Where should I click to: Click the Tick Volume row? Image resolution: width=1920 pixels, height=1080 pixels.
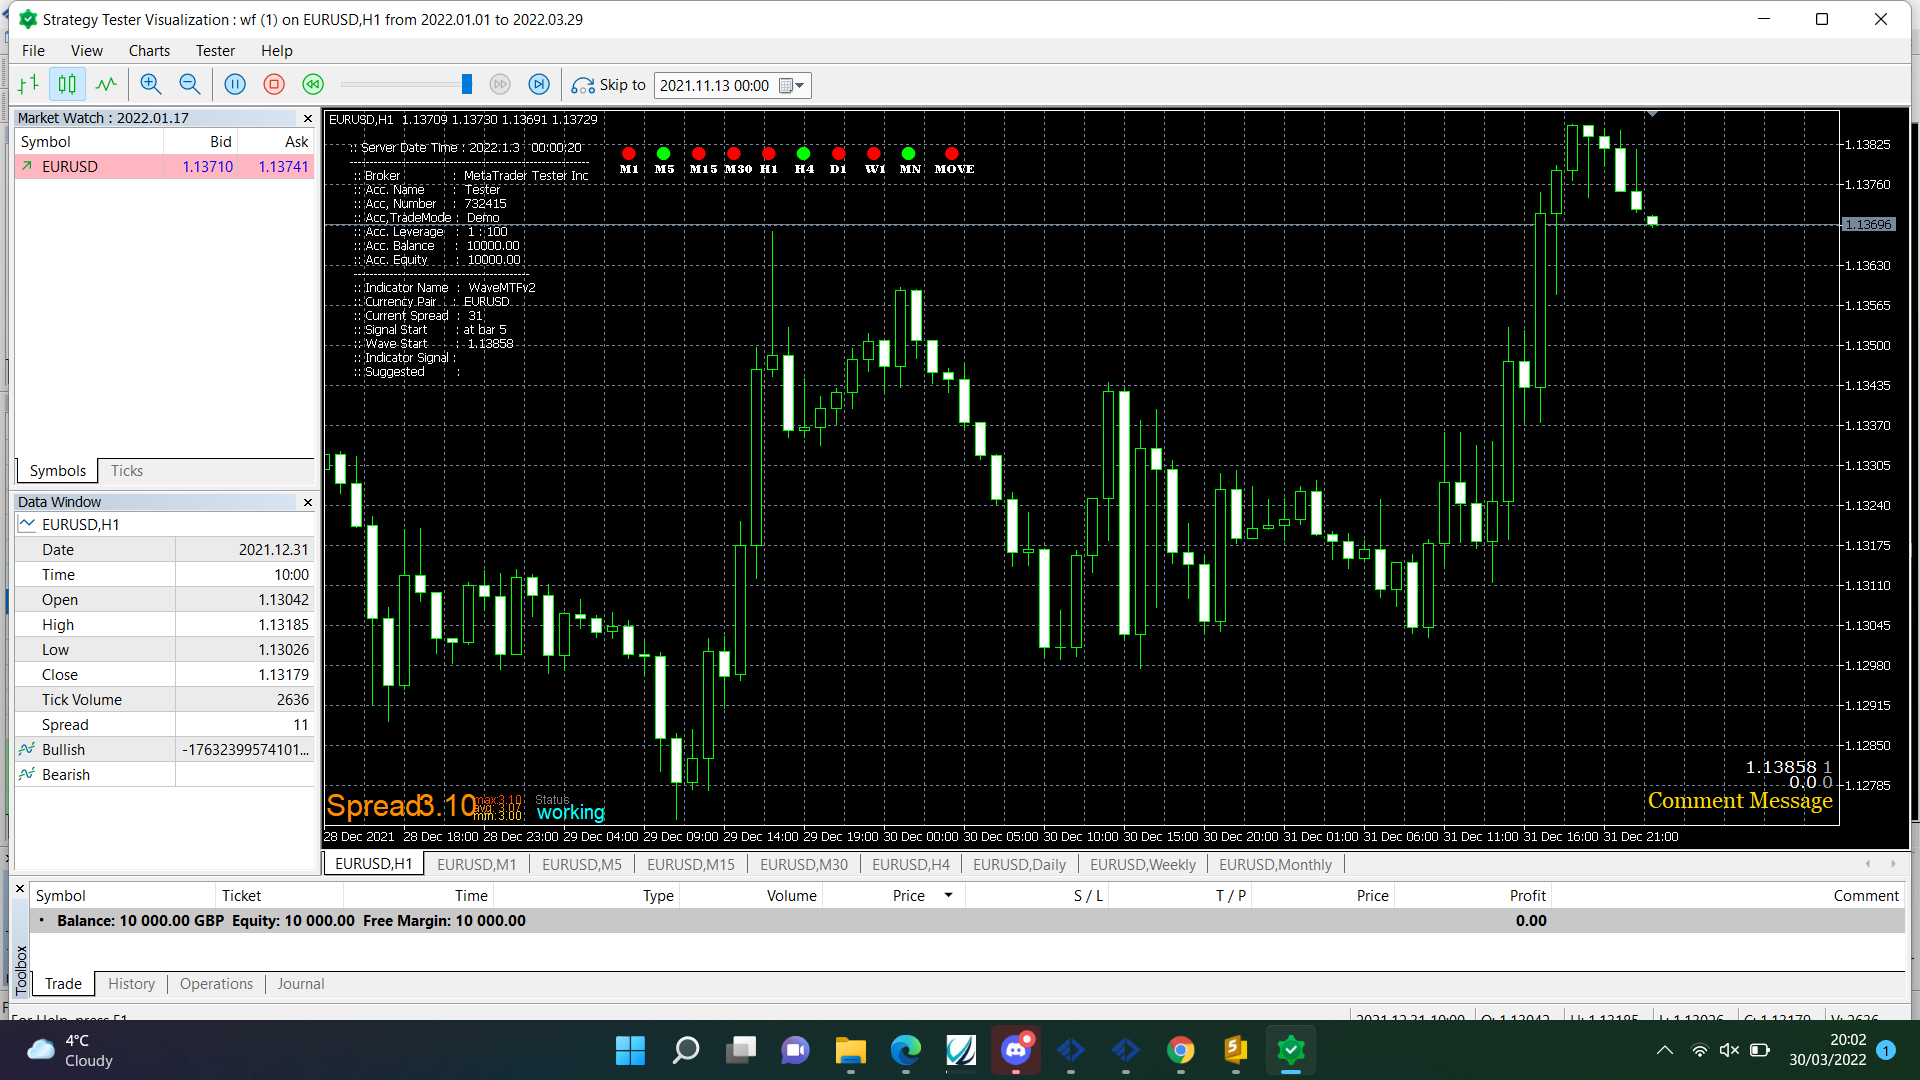165,700
